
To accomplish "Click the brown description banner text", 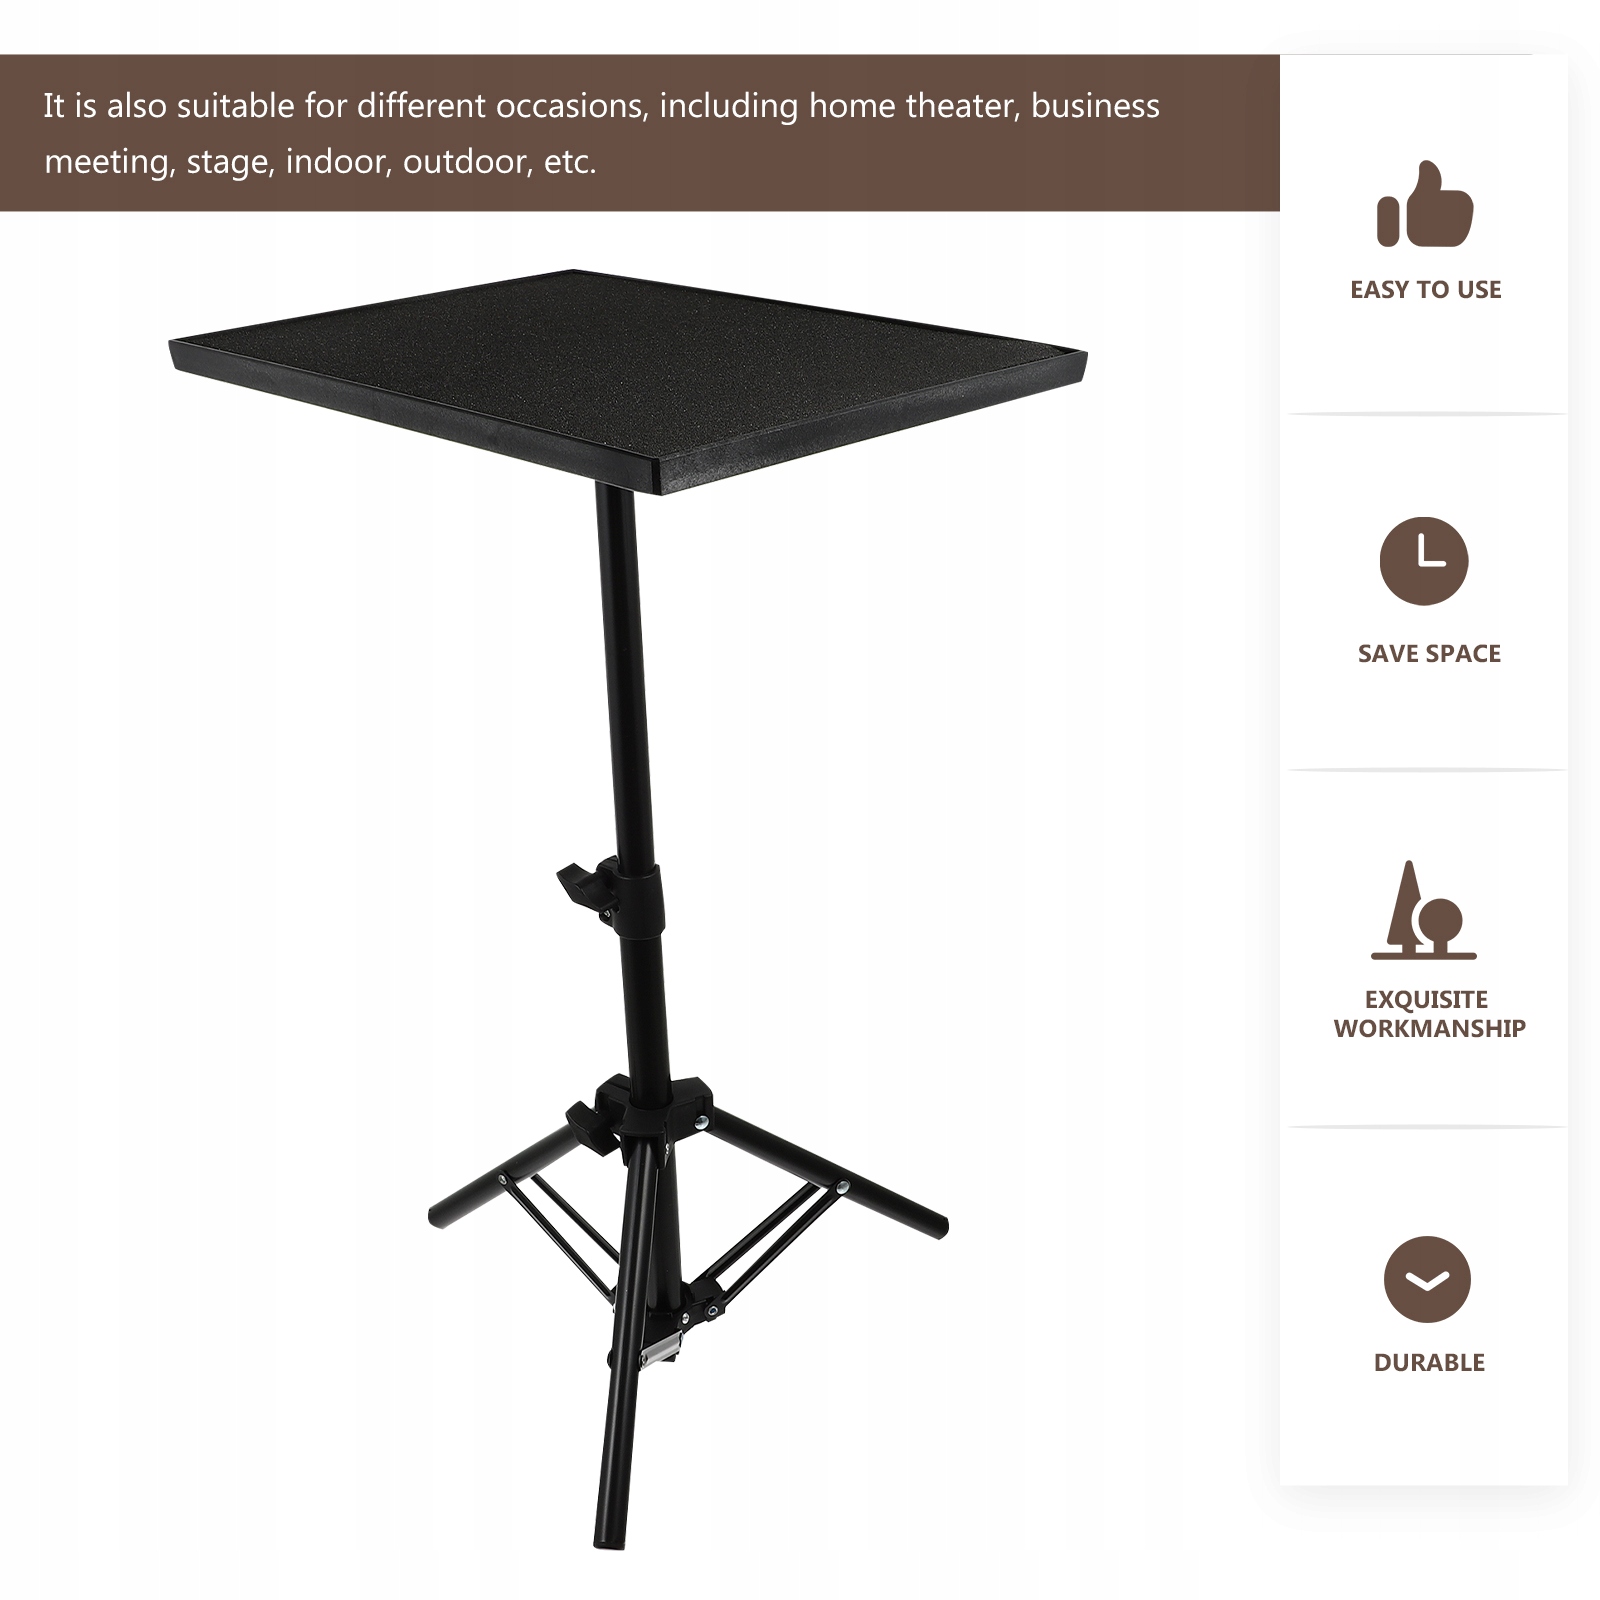I will 601,133.
